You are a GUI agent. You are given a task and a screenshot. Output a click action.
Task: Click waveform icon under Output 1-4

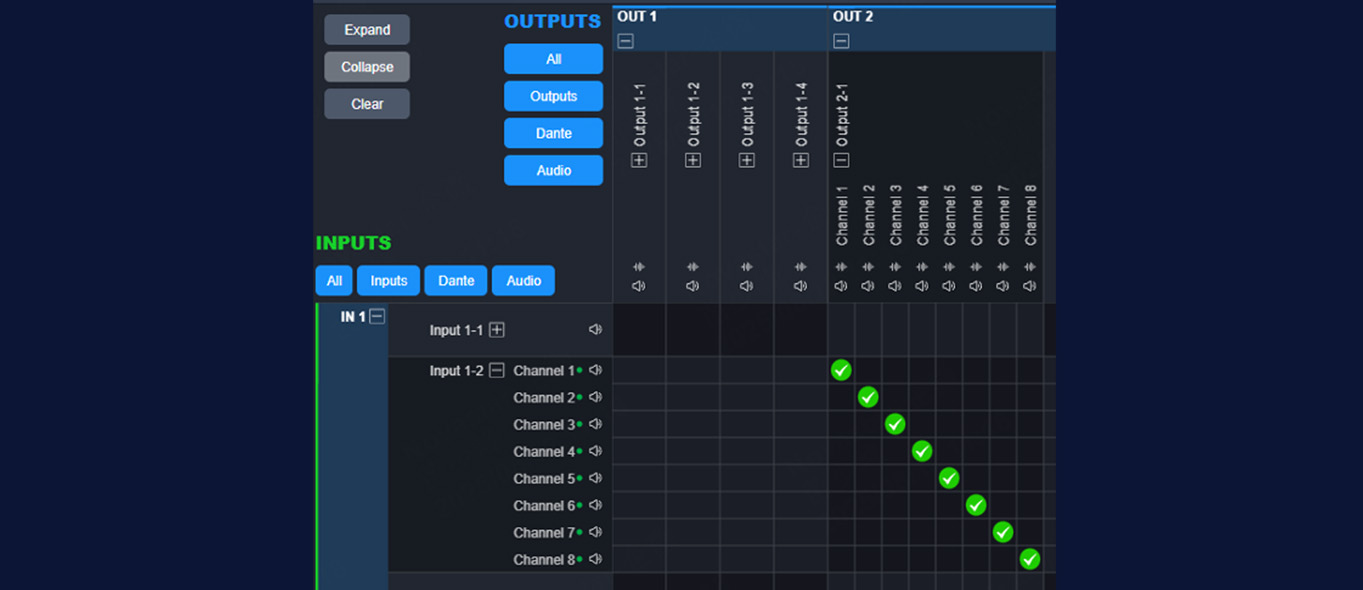(801, 267)
